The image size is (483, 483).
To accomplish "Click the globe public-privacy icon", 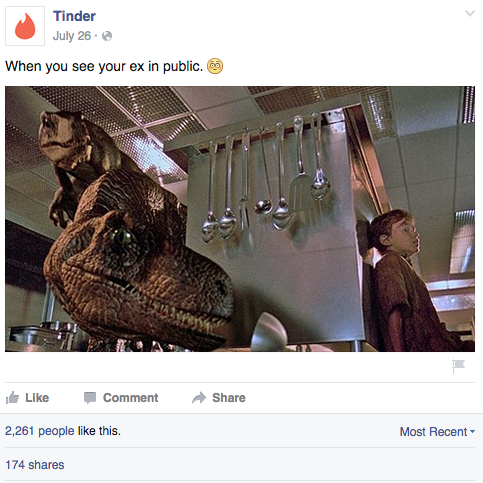I will pyautogui.click(x=107, y=36).
